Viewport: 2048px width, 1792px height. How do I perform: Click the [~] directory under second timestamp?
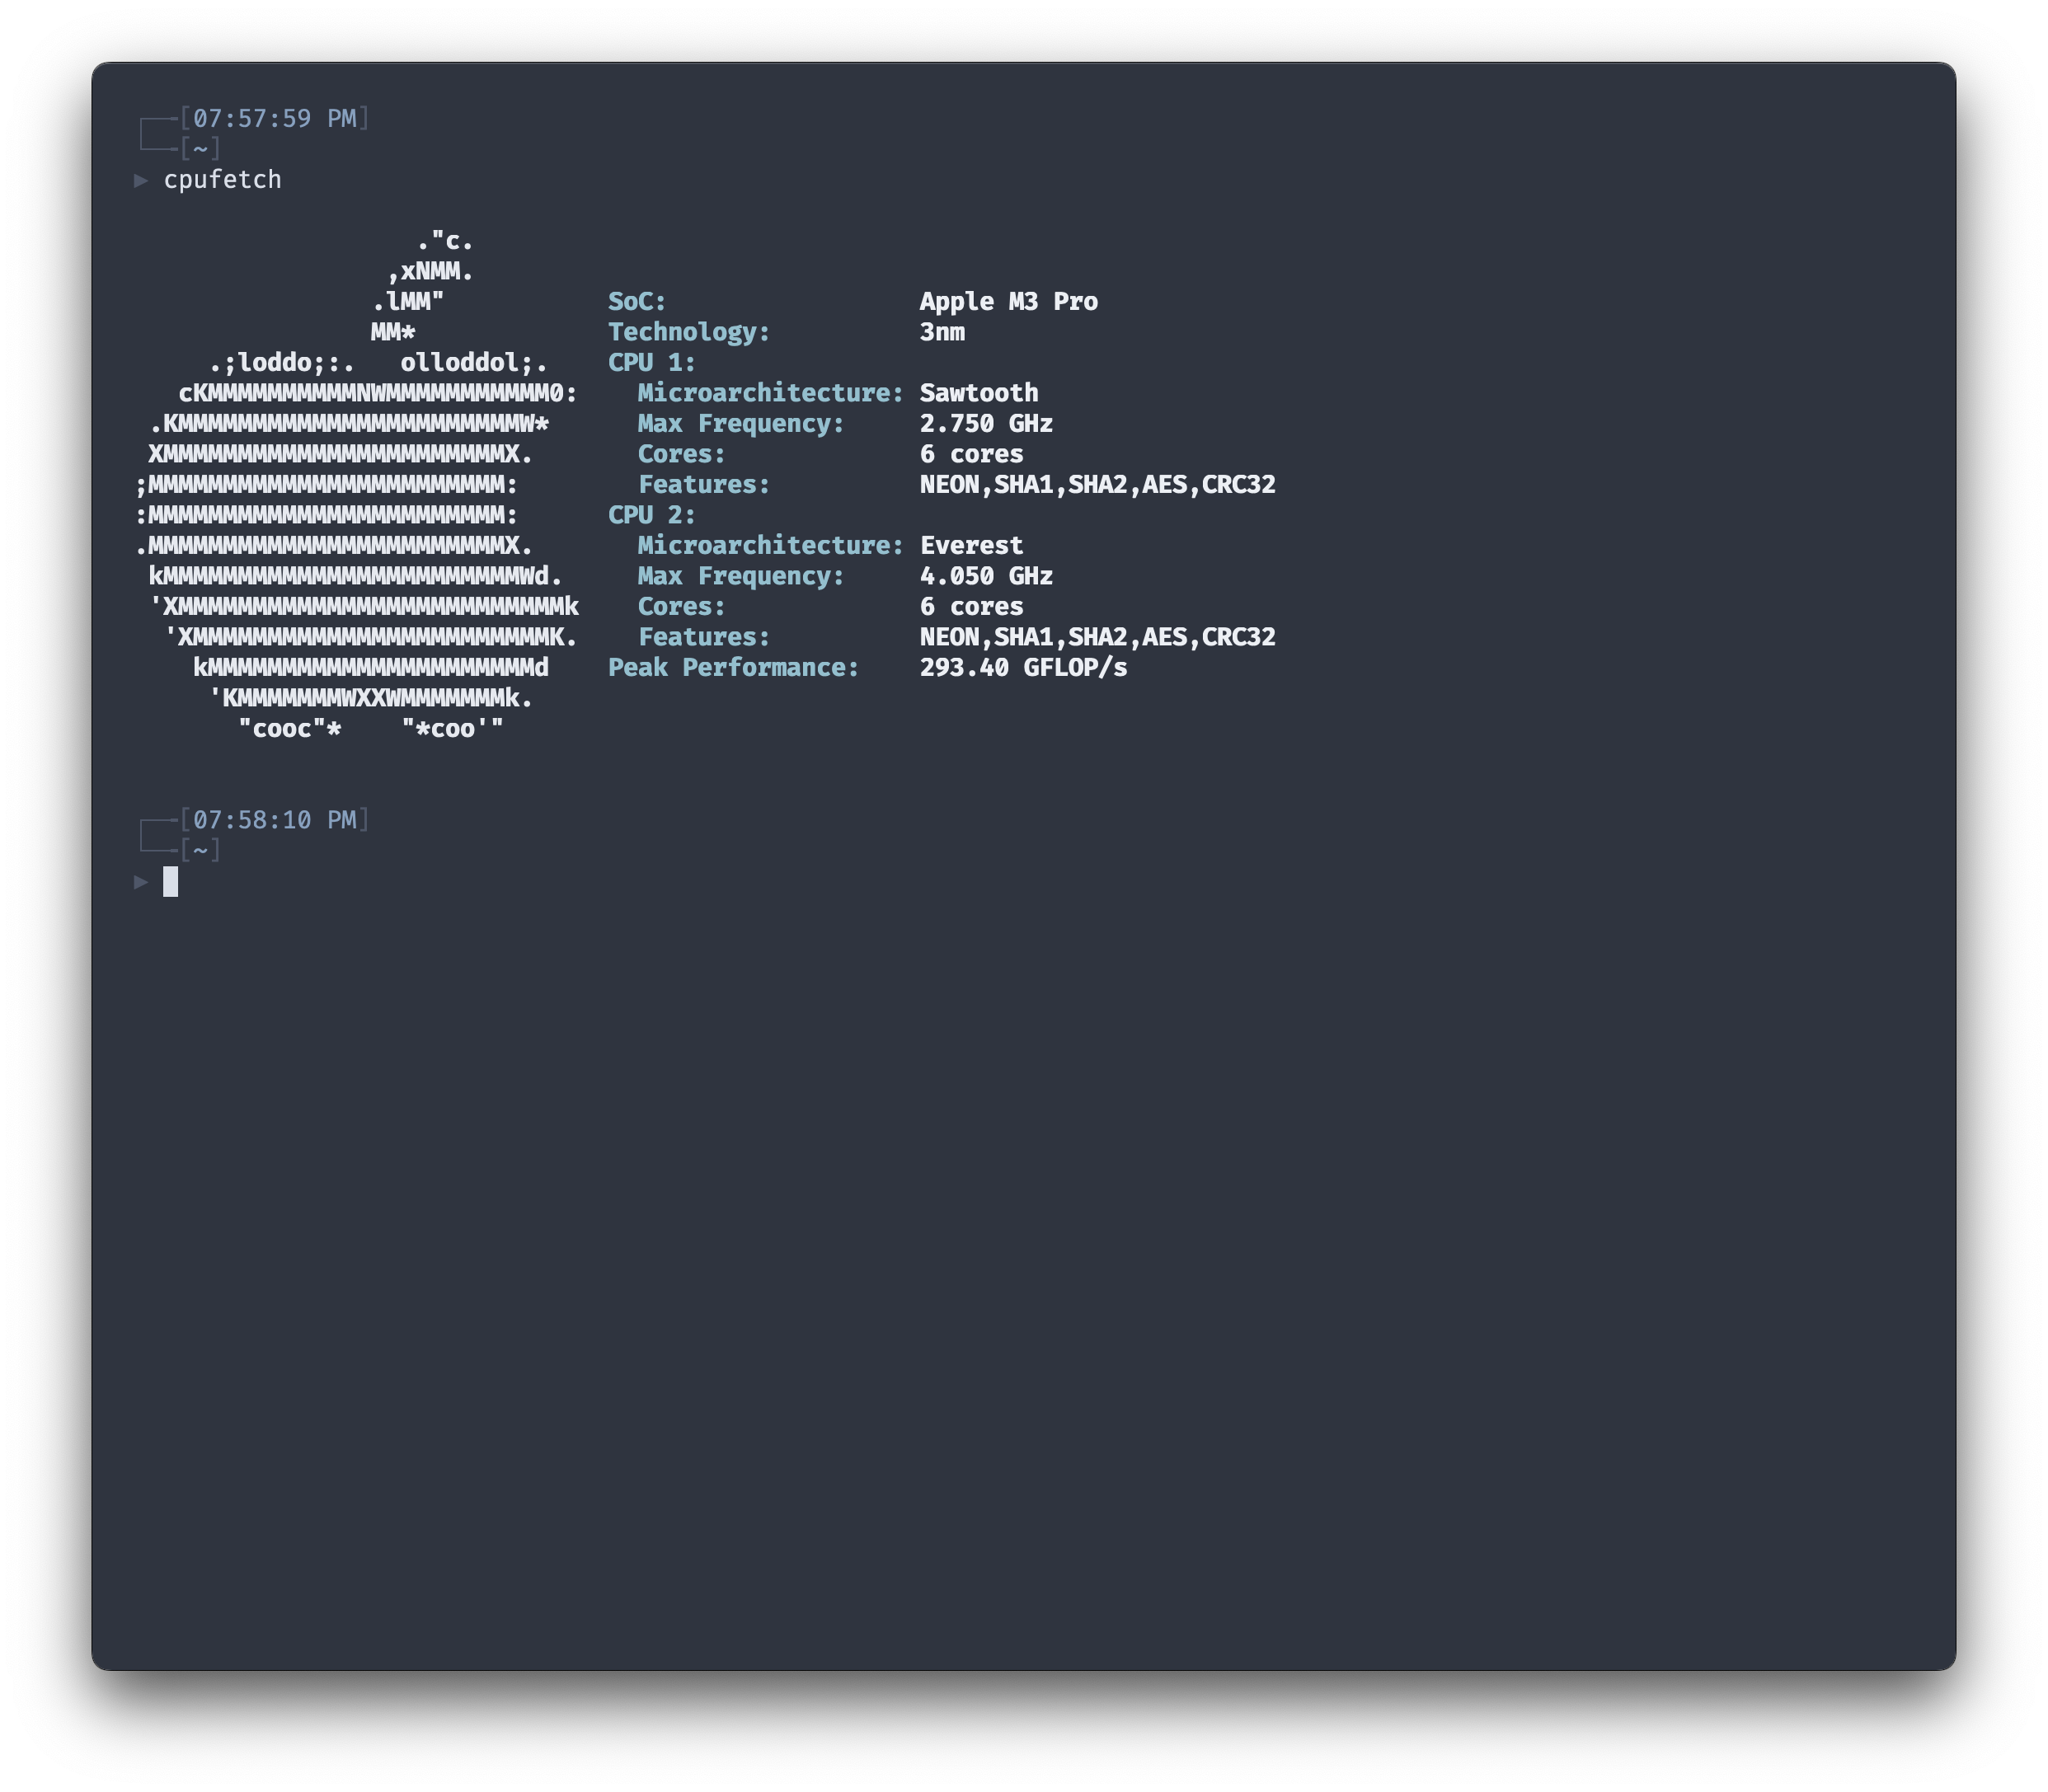pyautogui.click(x=200, y=851)
